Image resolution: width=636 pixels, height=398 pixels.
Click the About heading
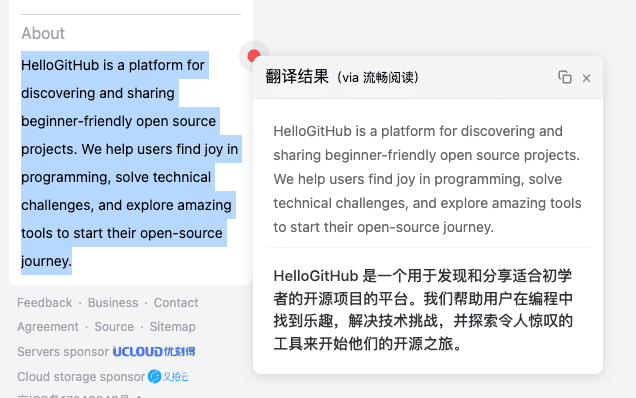pos(43,33)
